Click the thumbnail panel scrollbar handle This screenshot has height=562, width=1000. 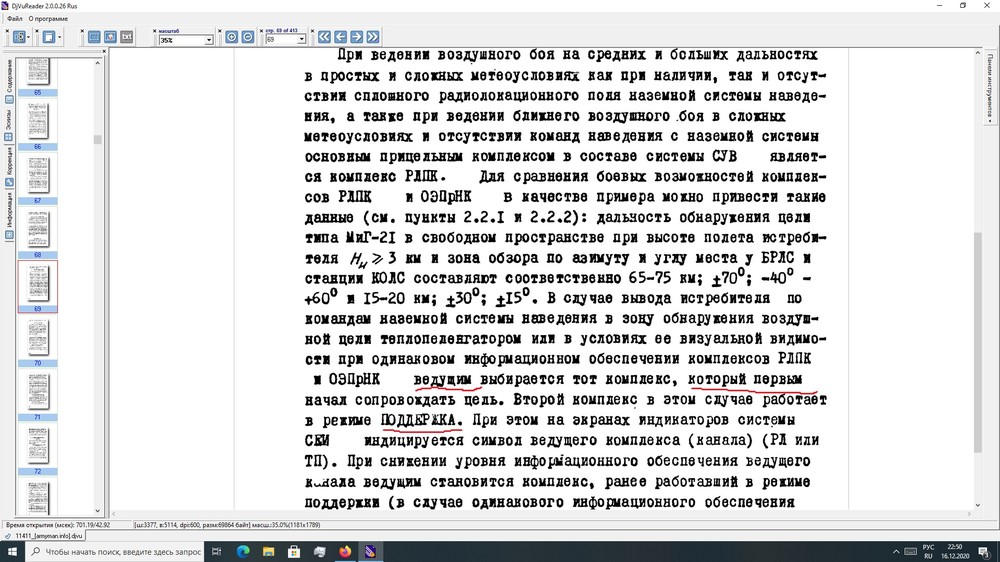98,139
